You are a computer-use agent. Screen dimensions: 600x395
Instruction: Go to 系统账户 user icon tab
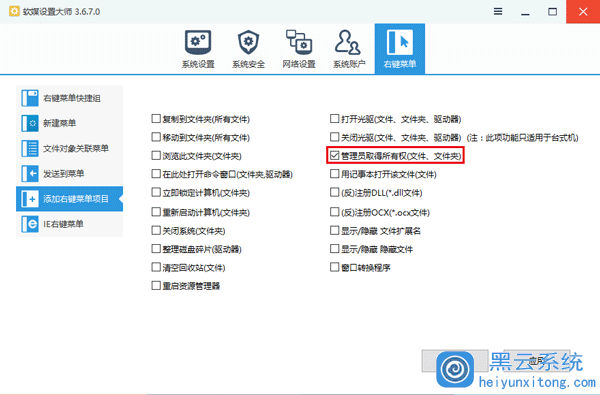click(x=349, y=49)
